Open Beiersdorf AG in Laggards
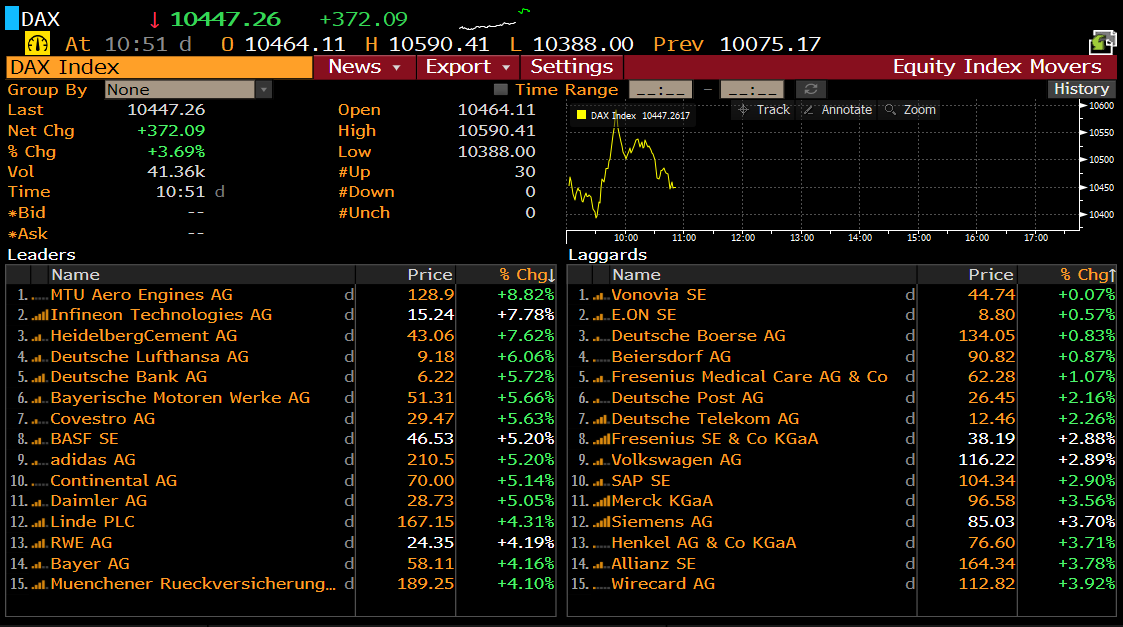 click(671, 357)
